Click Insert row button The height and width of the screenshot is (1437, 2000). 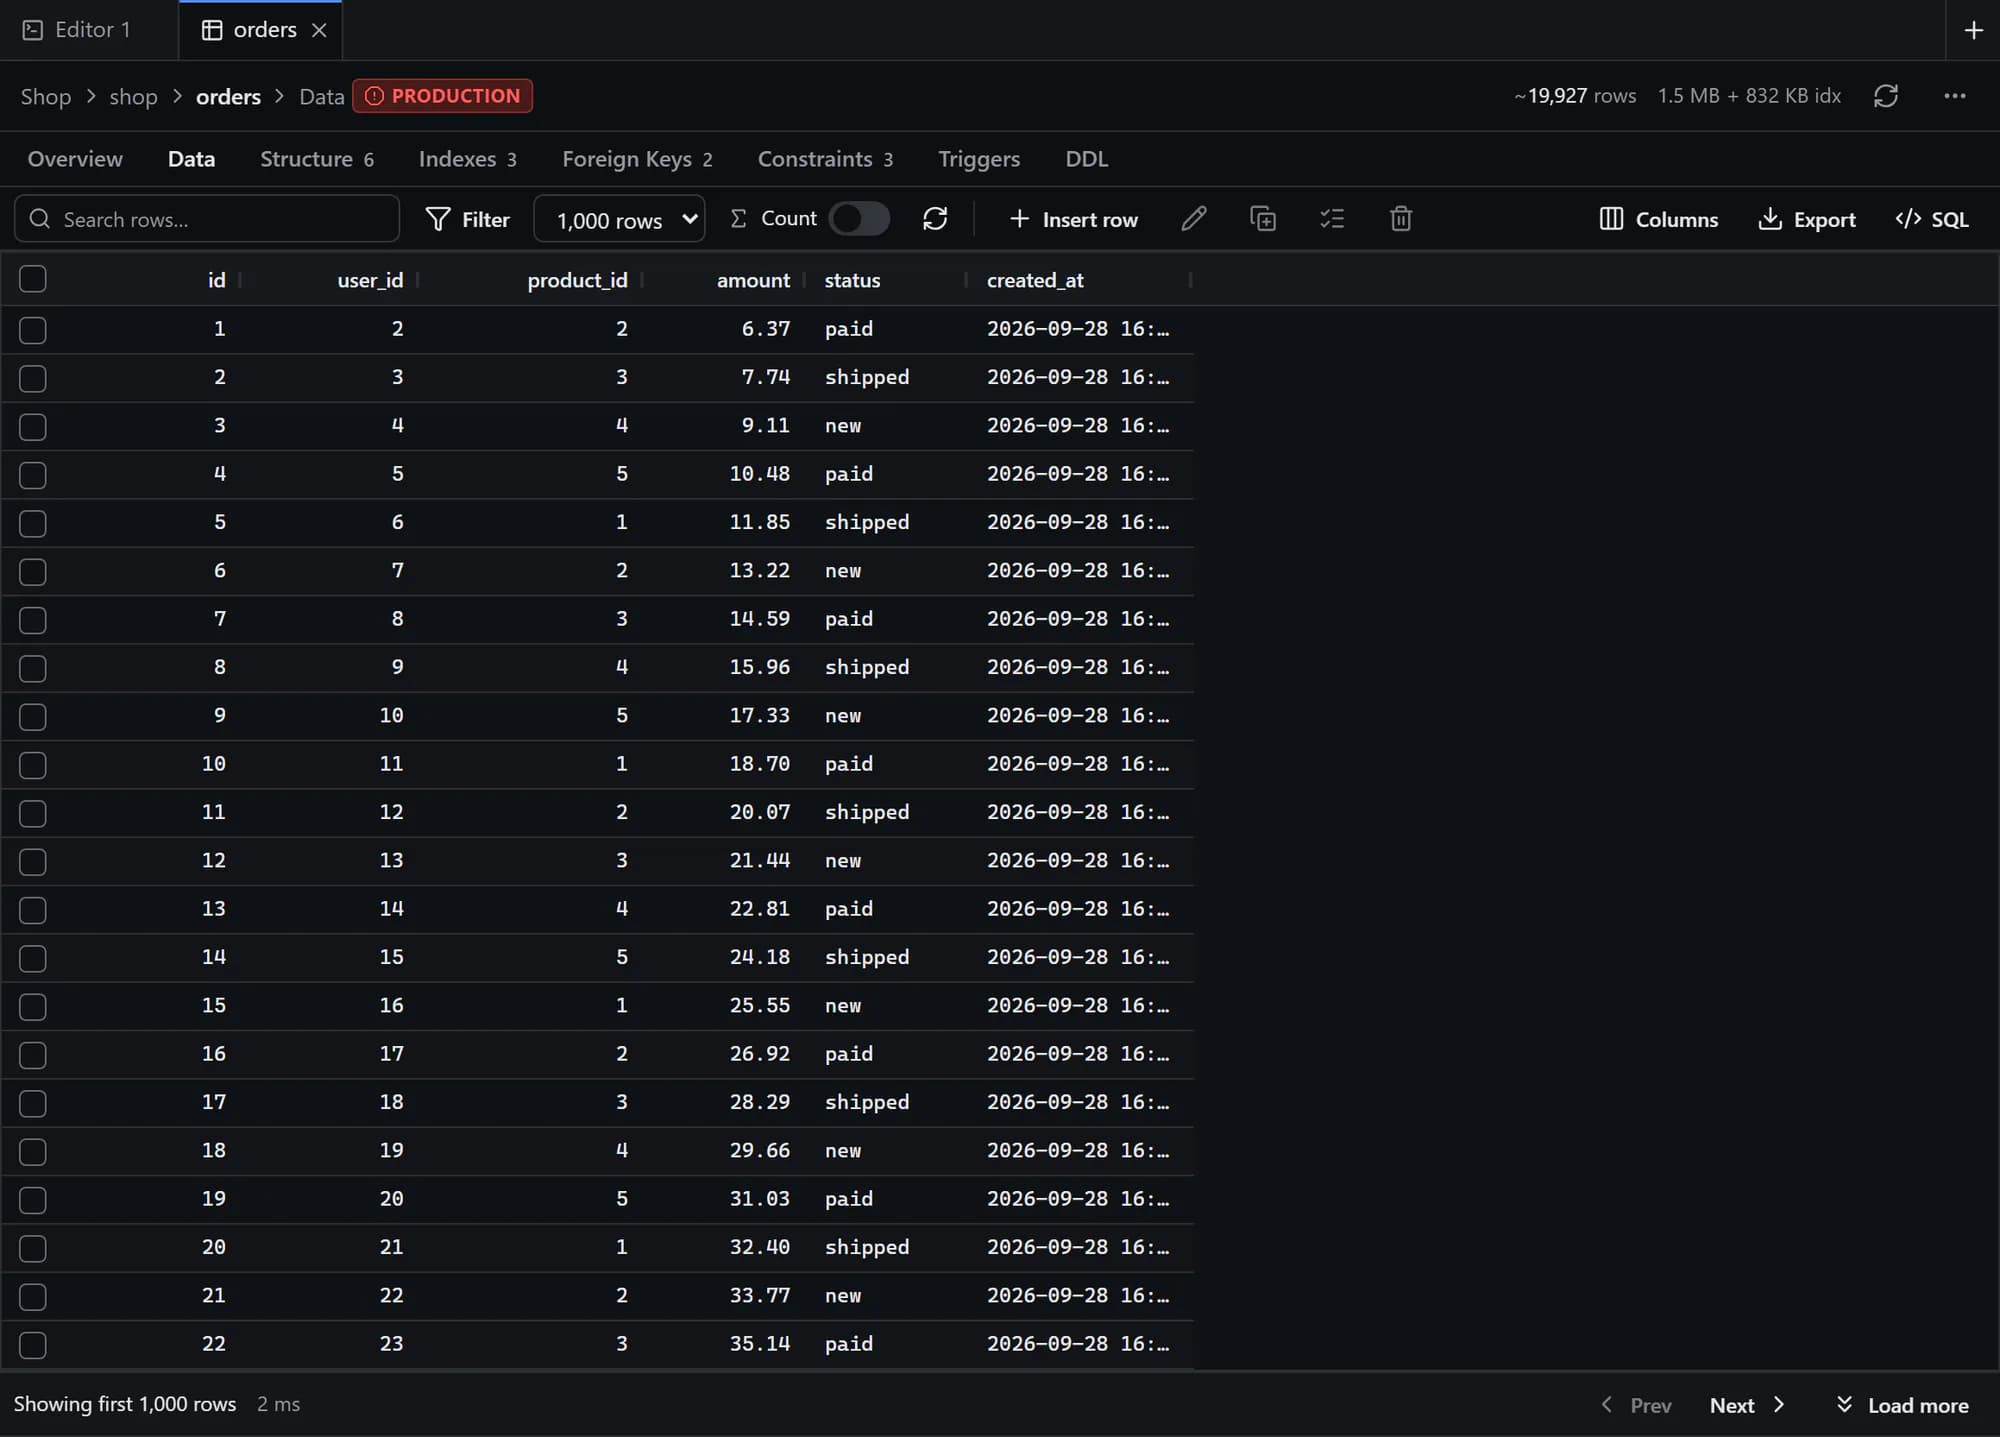pyautogui.click(x=1073, y=219)
